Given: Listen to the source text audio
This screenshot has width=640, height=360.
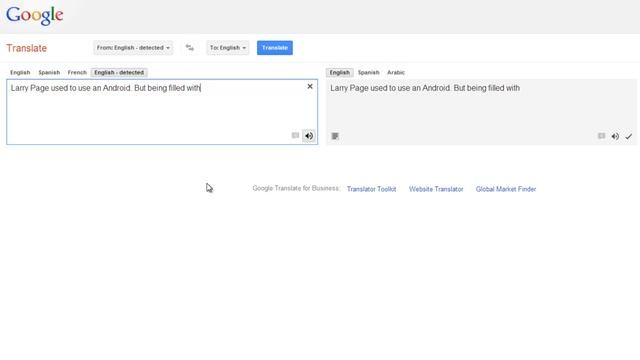Looking at the screenshot, I should 309,136.
